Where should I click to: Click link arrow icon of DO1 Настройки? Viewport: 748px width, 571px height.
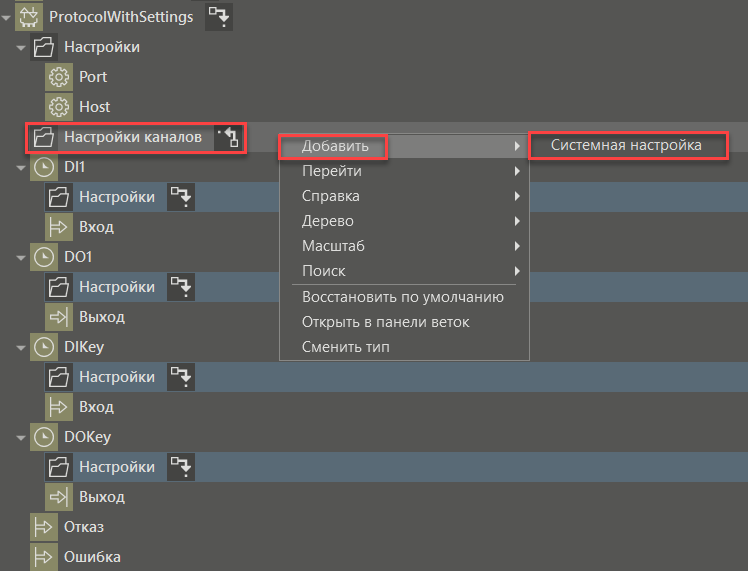pyautogui.click(x=181, y=287)
